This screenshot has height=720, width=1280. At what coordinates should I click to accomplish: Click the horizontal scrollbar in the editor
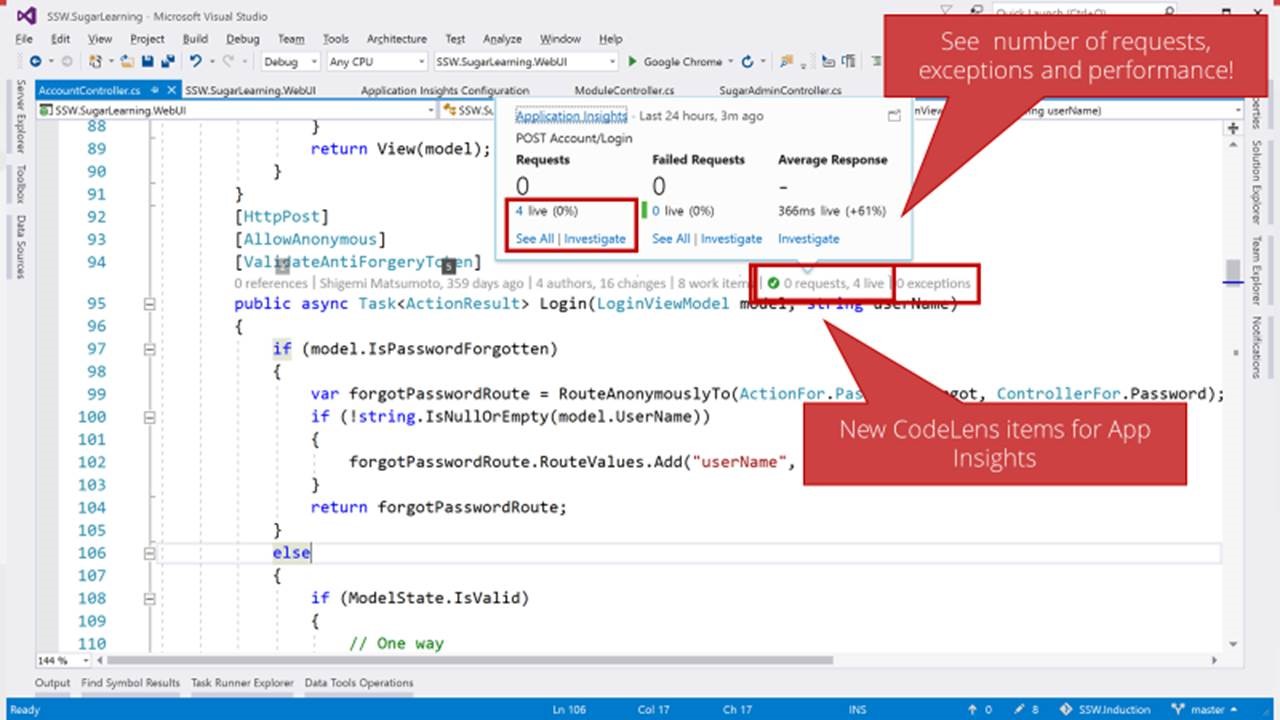(x=470, y=660)
